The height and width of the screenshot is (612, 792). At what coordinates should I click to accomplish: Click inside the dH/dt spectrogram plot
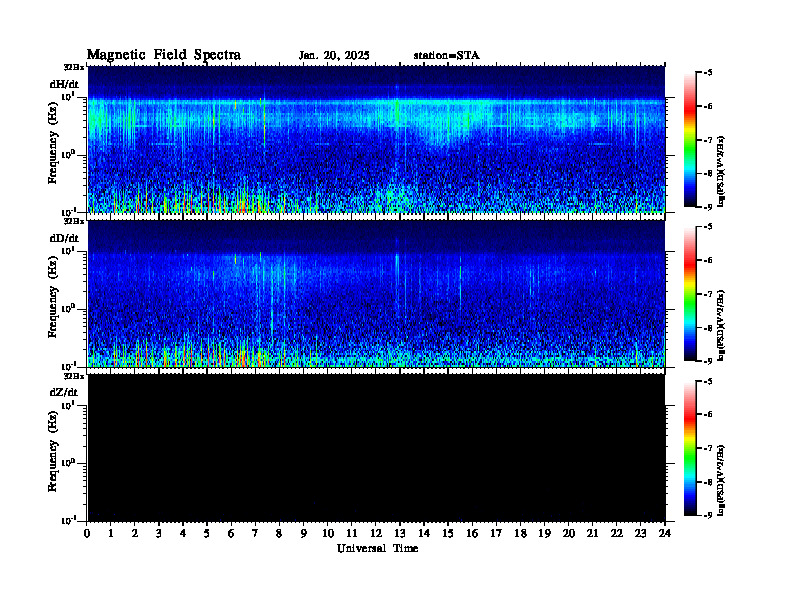click(x=376, y=139)
